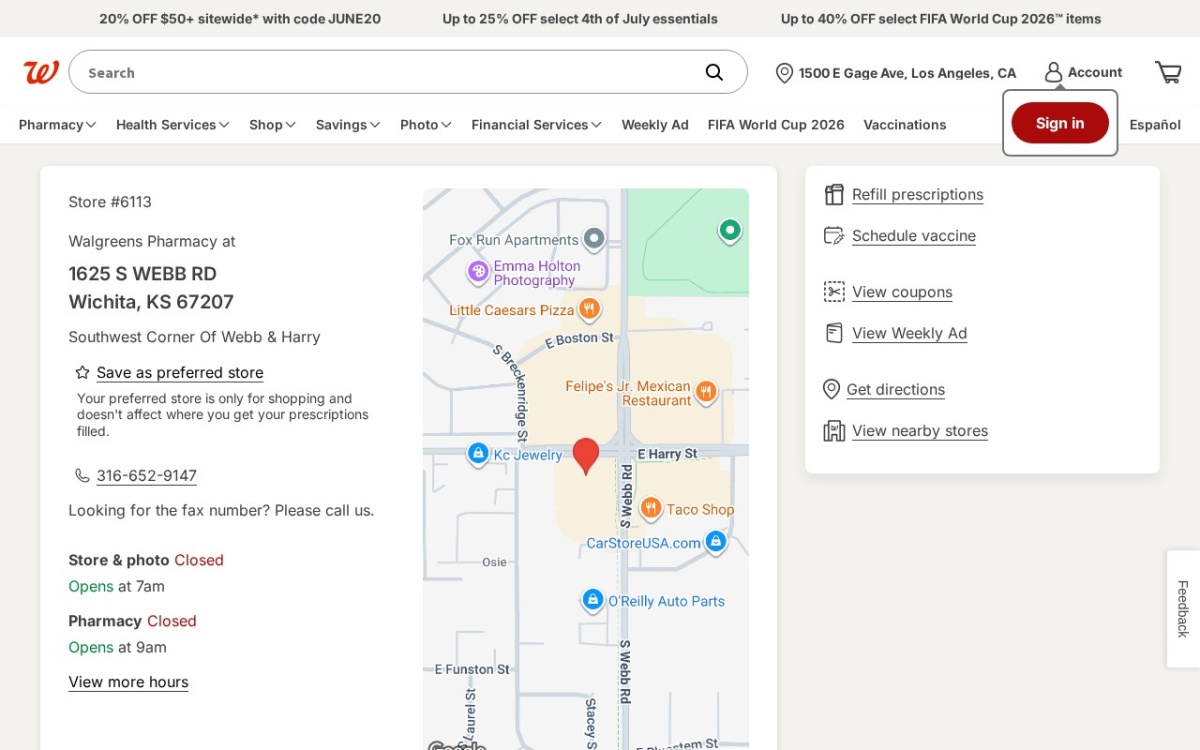Open FIFA World Cup 2026 nav item
The image size is (1200, 750).
776,125
